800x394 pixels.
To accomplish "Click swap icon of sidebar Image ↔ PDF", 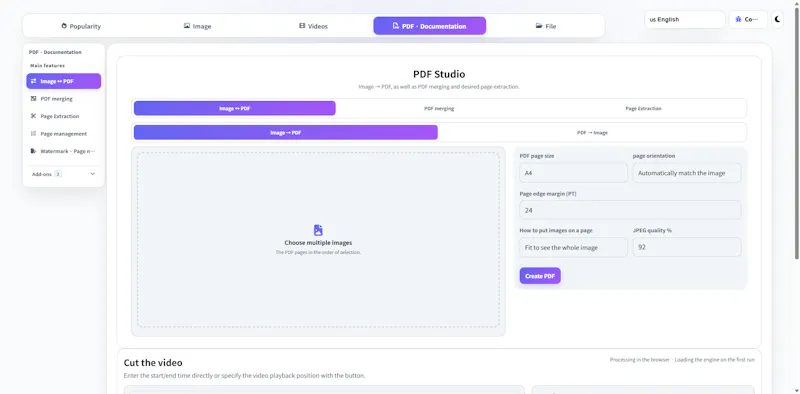I will [x=34, y=81].
